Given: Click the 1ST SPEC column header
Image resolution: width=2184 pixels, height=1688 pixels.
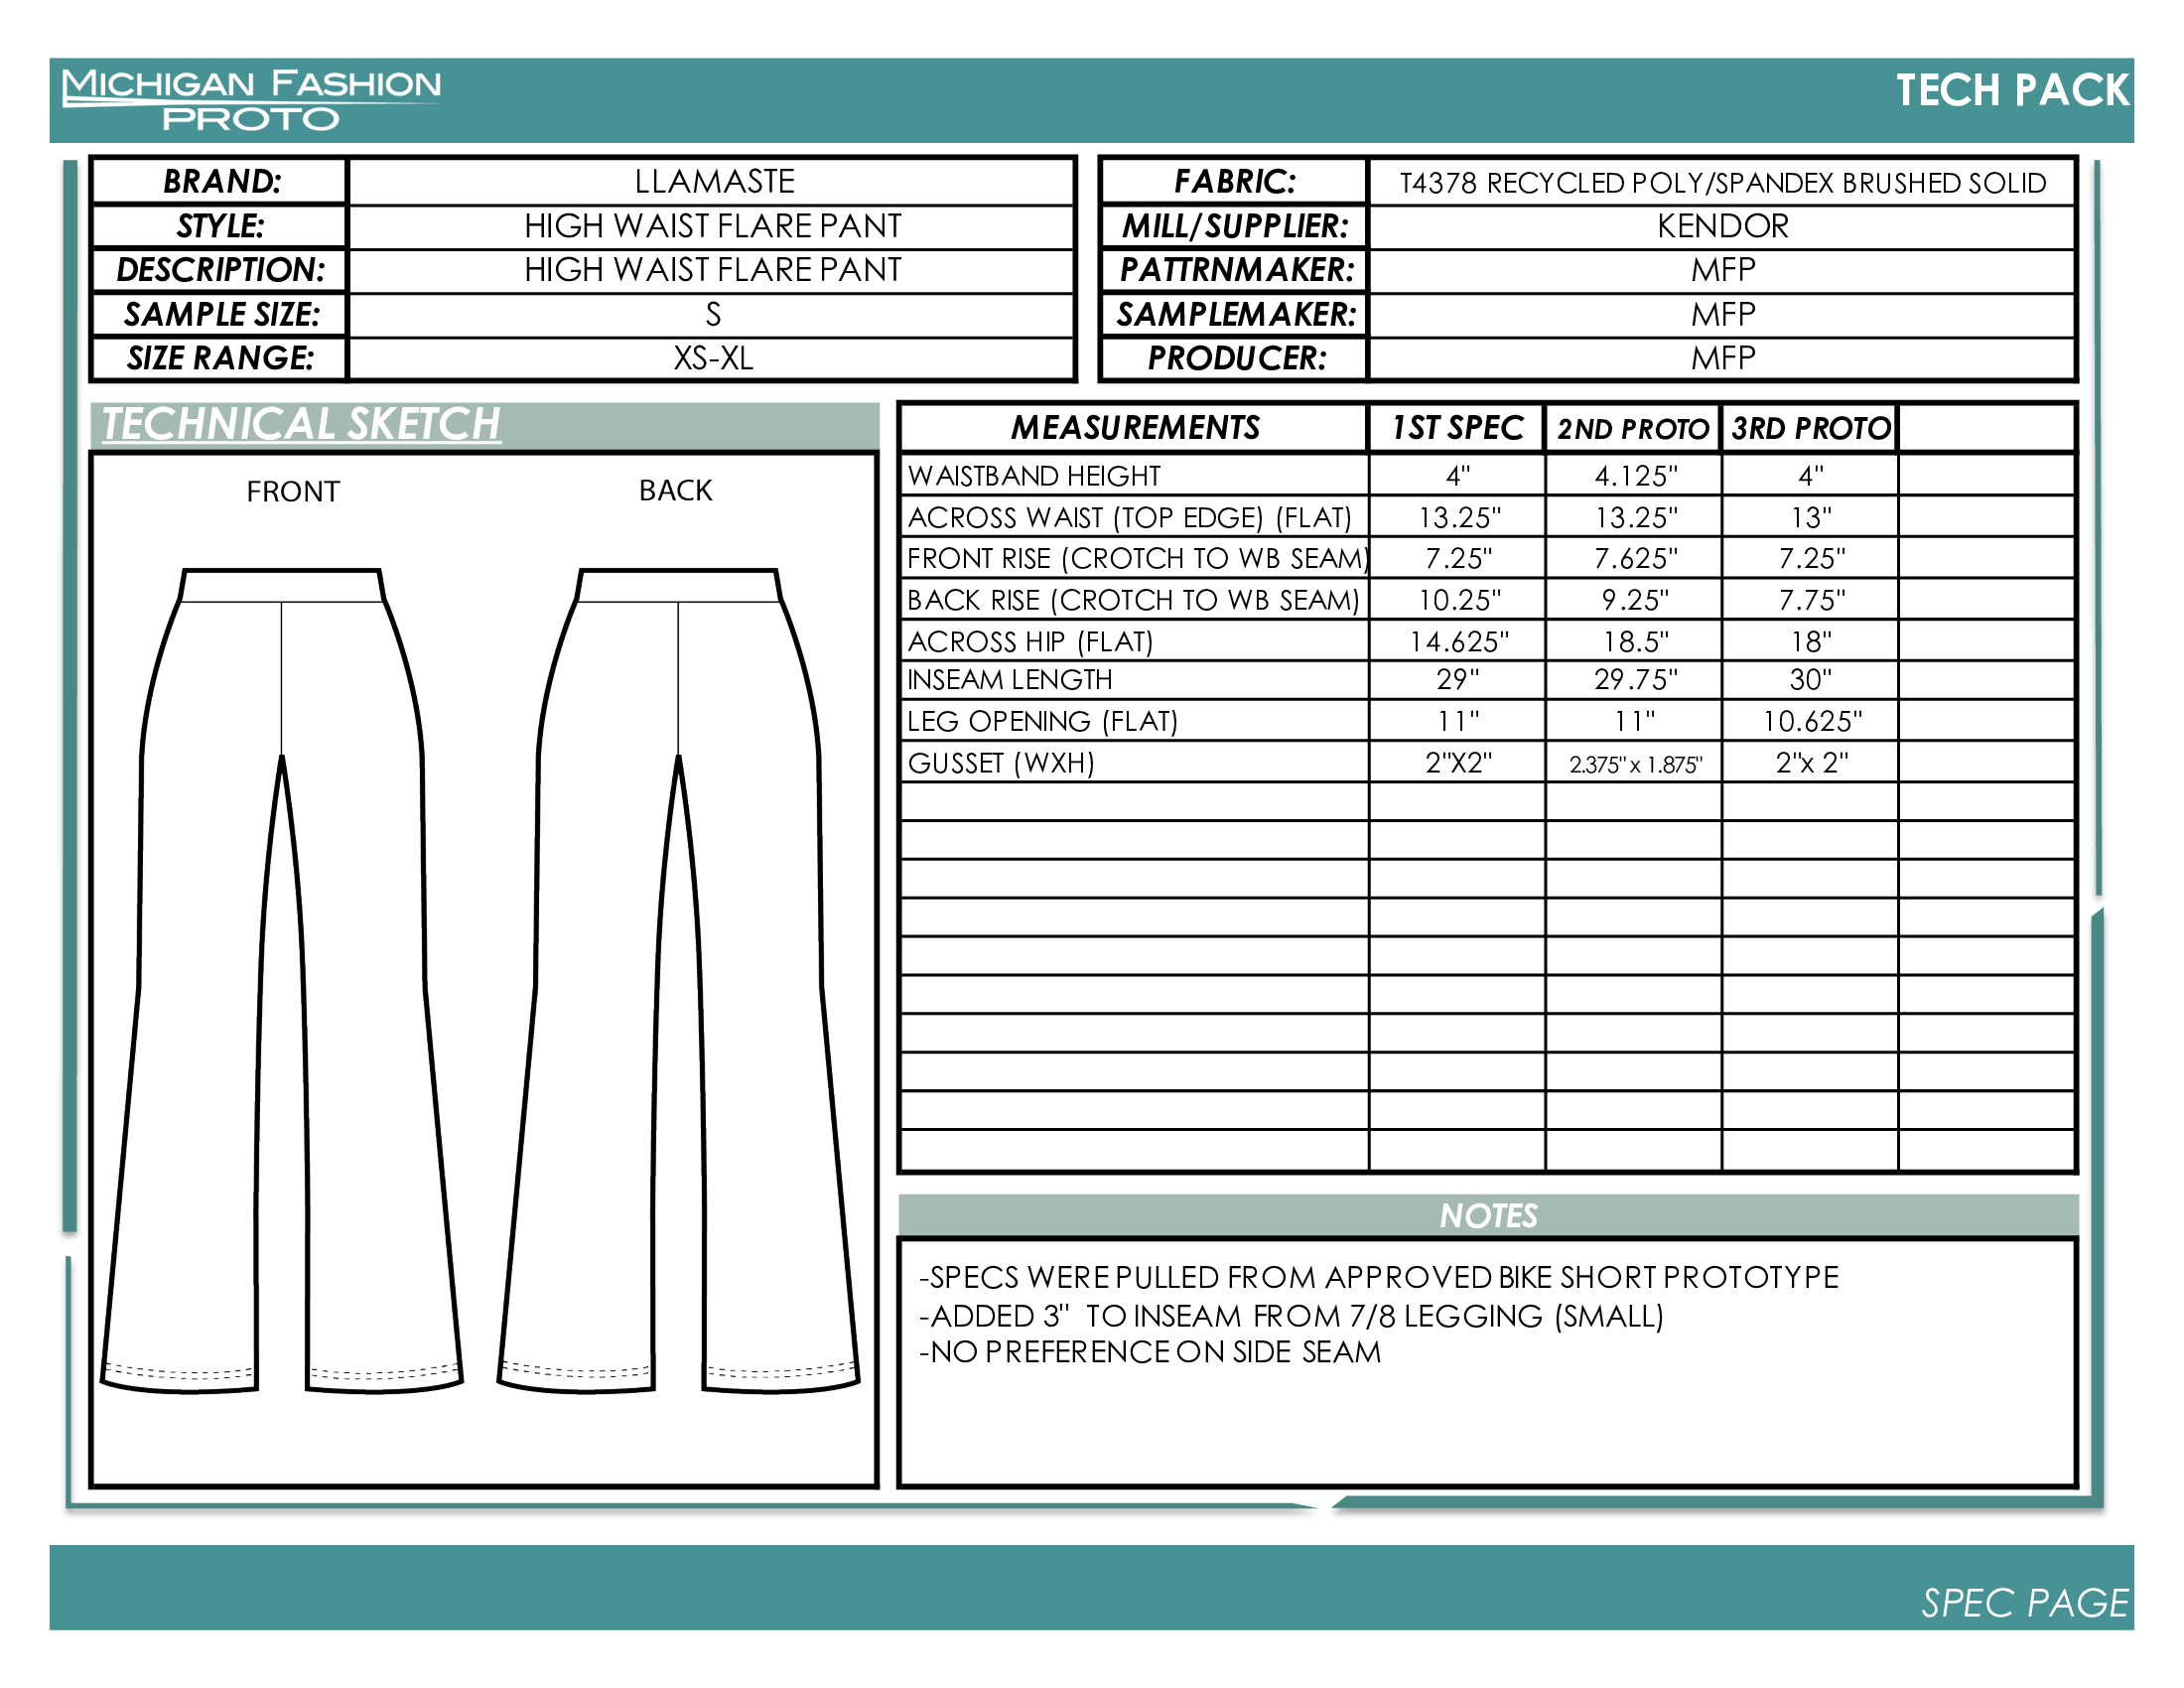Looking at the screenshot, I should [x=1457, y=428].
